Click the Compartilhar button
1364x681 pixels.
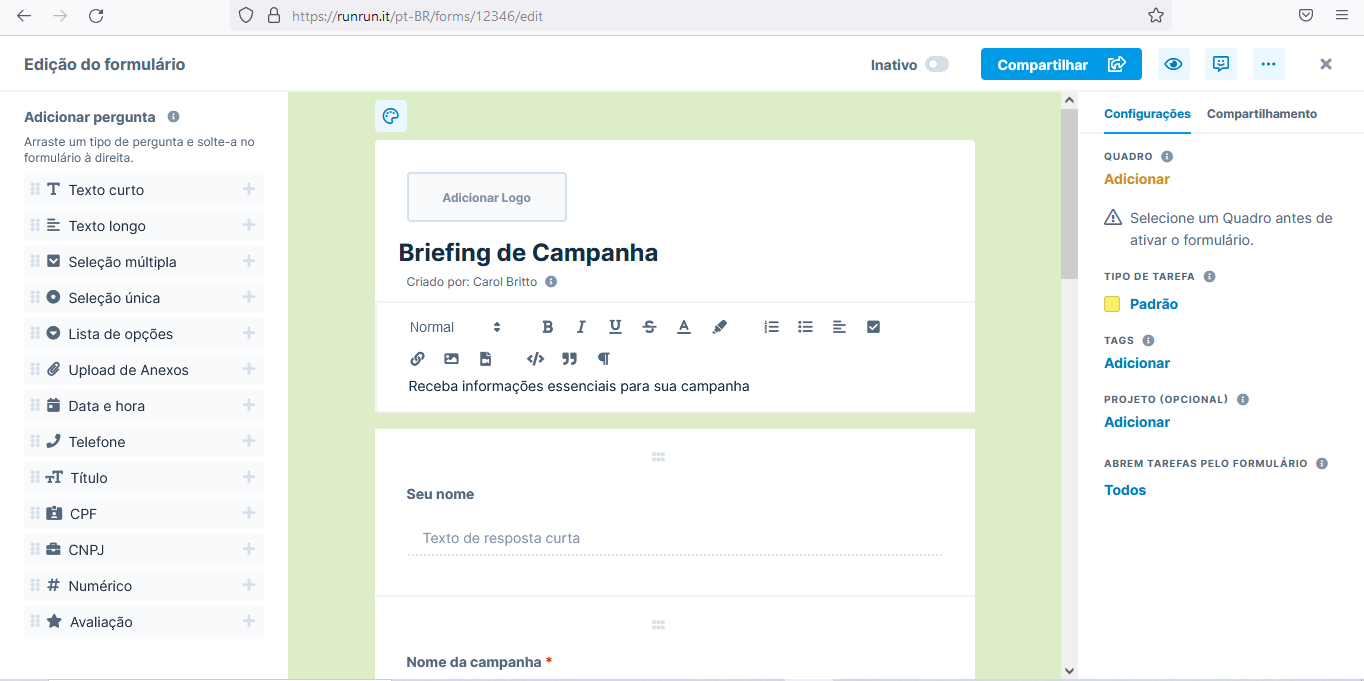click(1061, 64)
